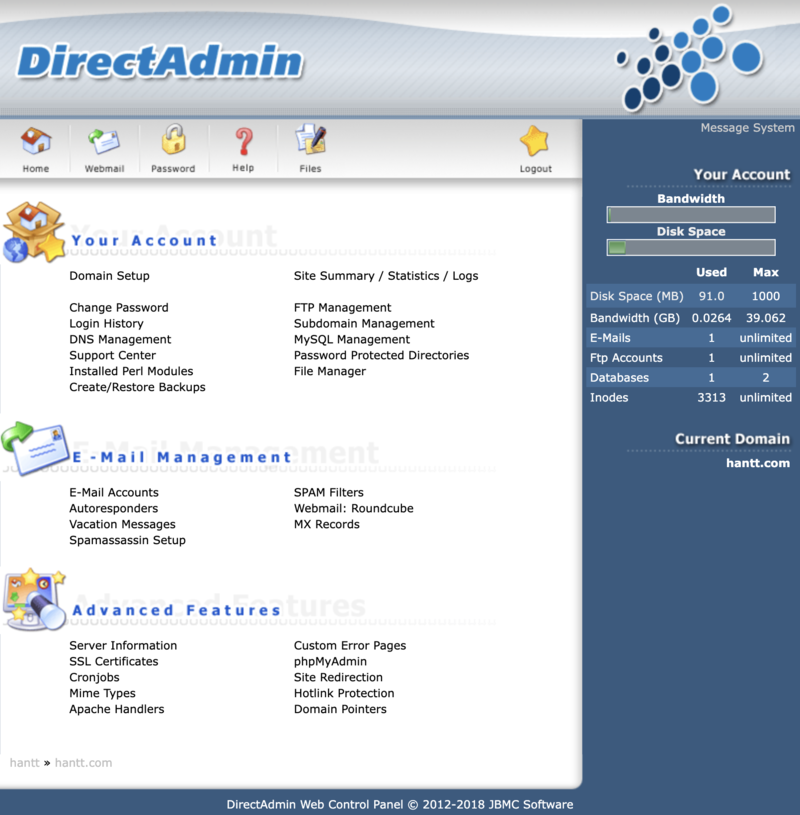The image size is (800, 815).
Task: Click the Home house icon
Action: [36, 141]
